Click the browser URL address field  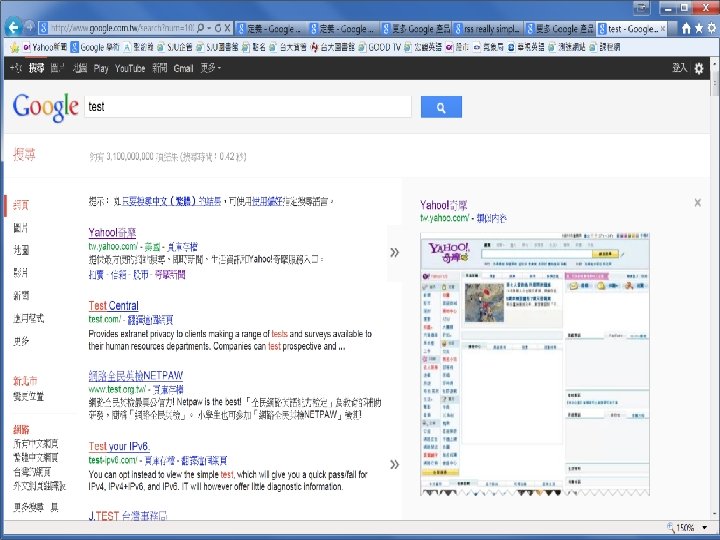[x=121, y=28]
